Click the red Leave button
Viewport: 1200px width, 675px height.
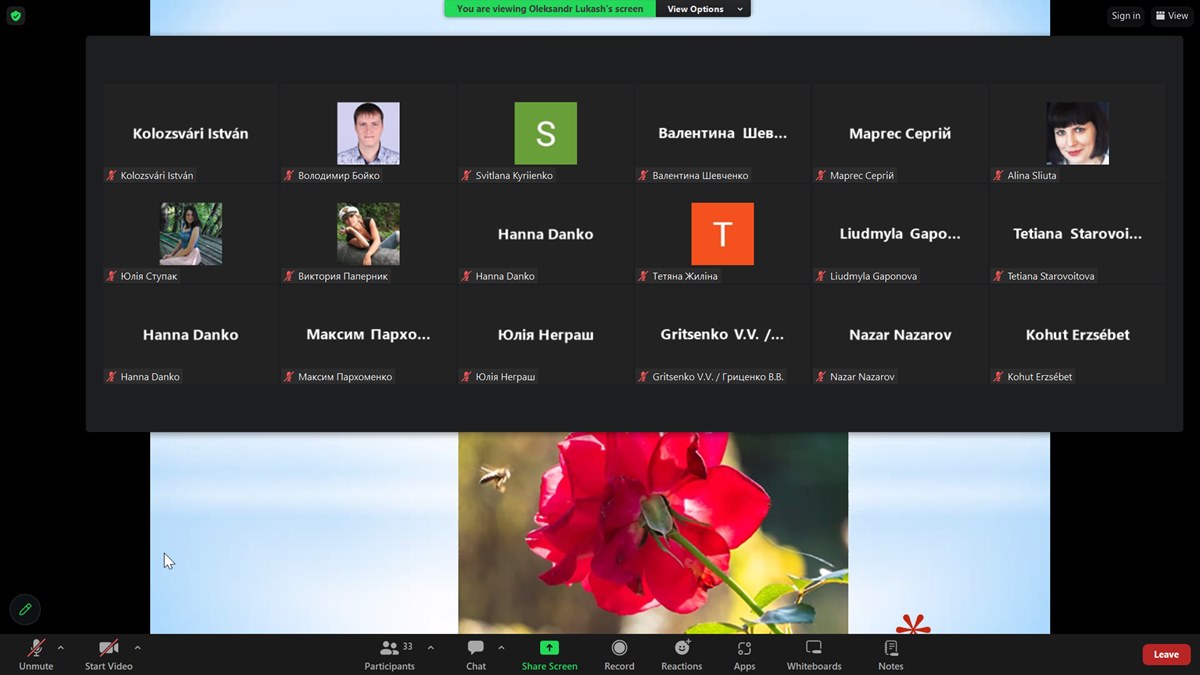[x=1166, y=655]
